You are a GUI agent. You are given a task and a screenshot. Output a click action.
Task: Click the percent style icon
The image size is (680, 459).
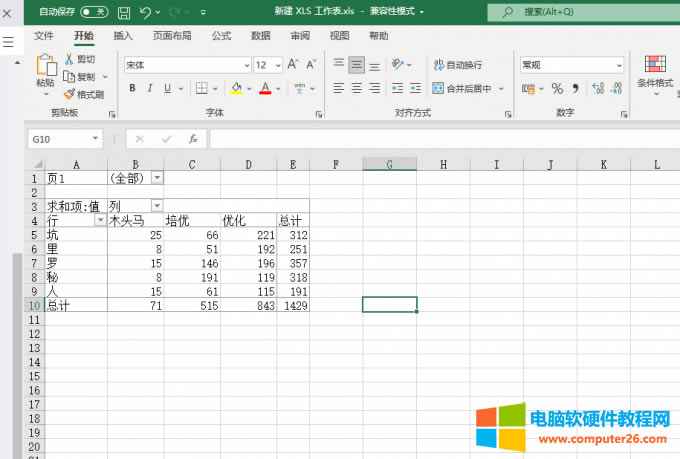(557, 88)
